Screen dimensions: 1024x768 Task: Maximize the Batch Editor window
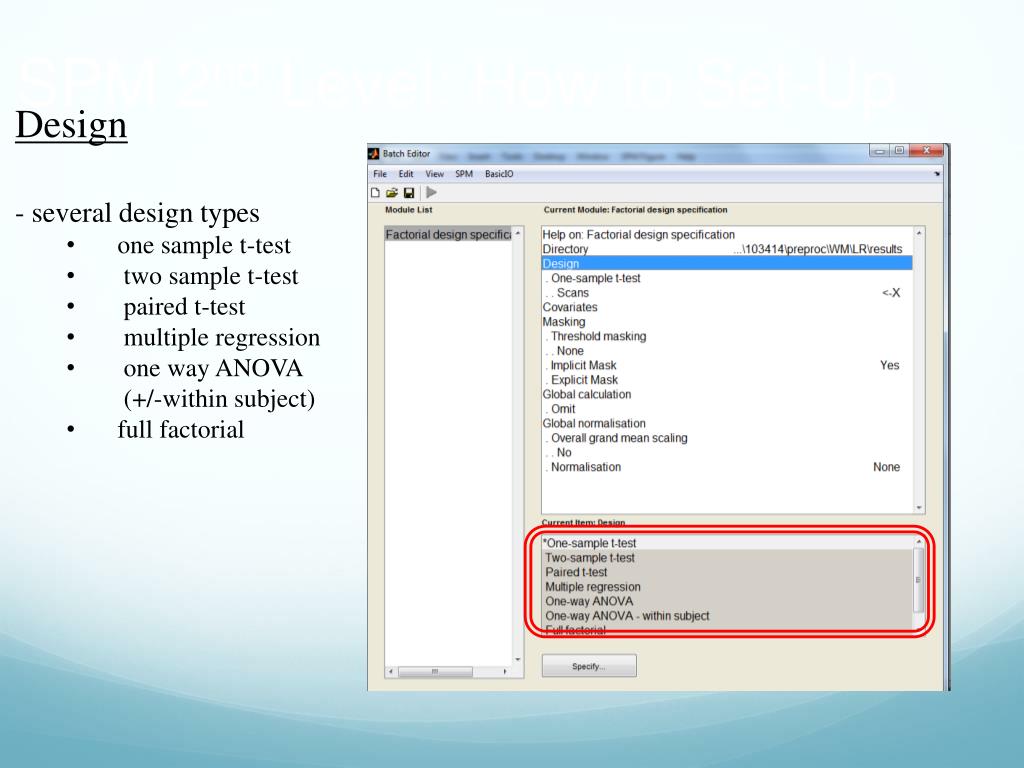coord(899,151)
